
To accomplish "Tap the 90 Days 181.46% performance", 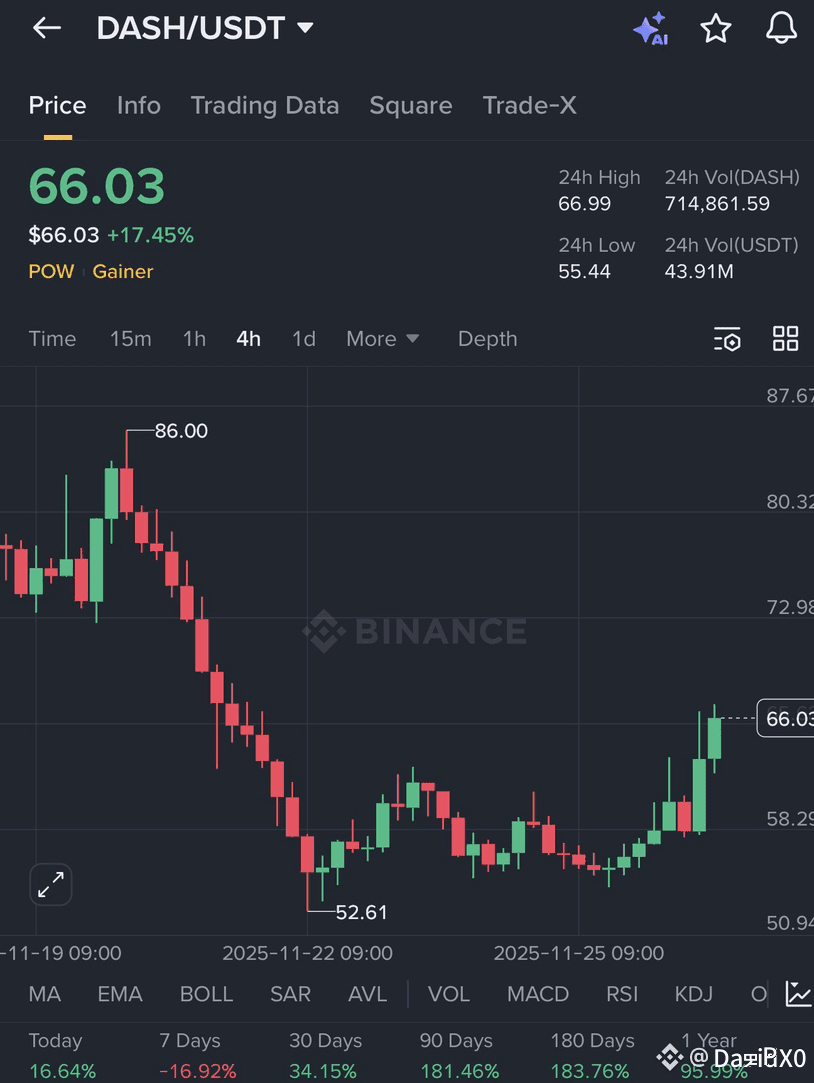I will 459,1055.
